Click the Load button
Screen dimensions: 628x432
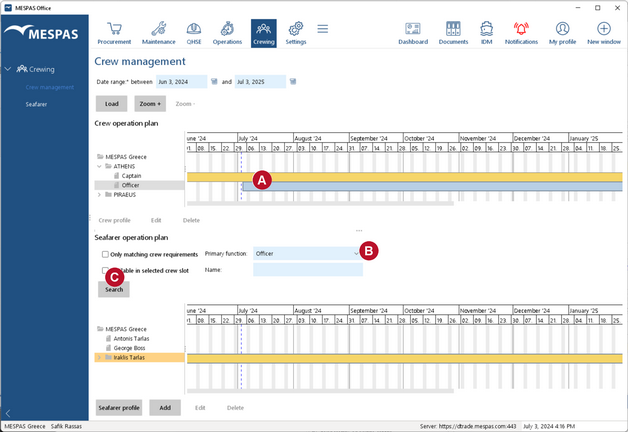[111, 104]
